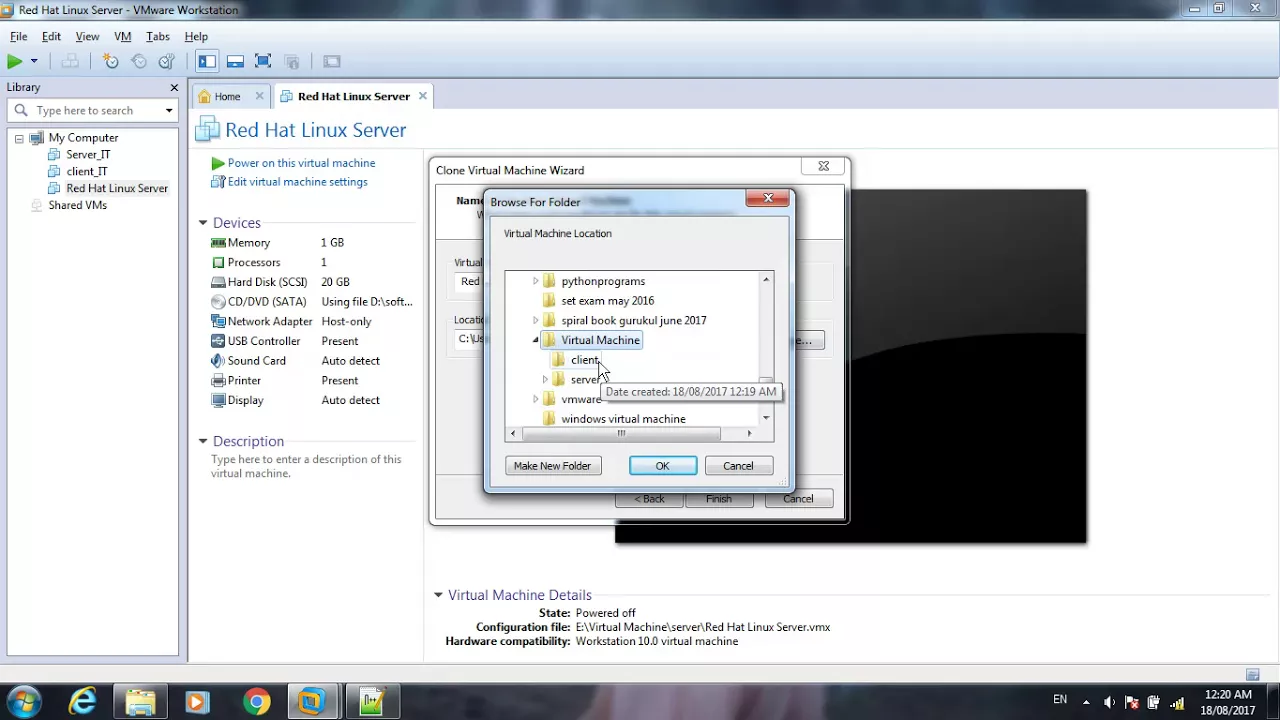The width and height of the screenshot is (1280, 720).
Task: Open Google Chrome from the taskbar
Action: (x=256, y=702)
